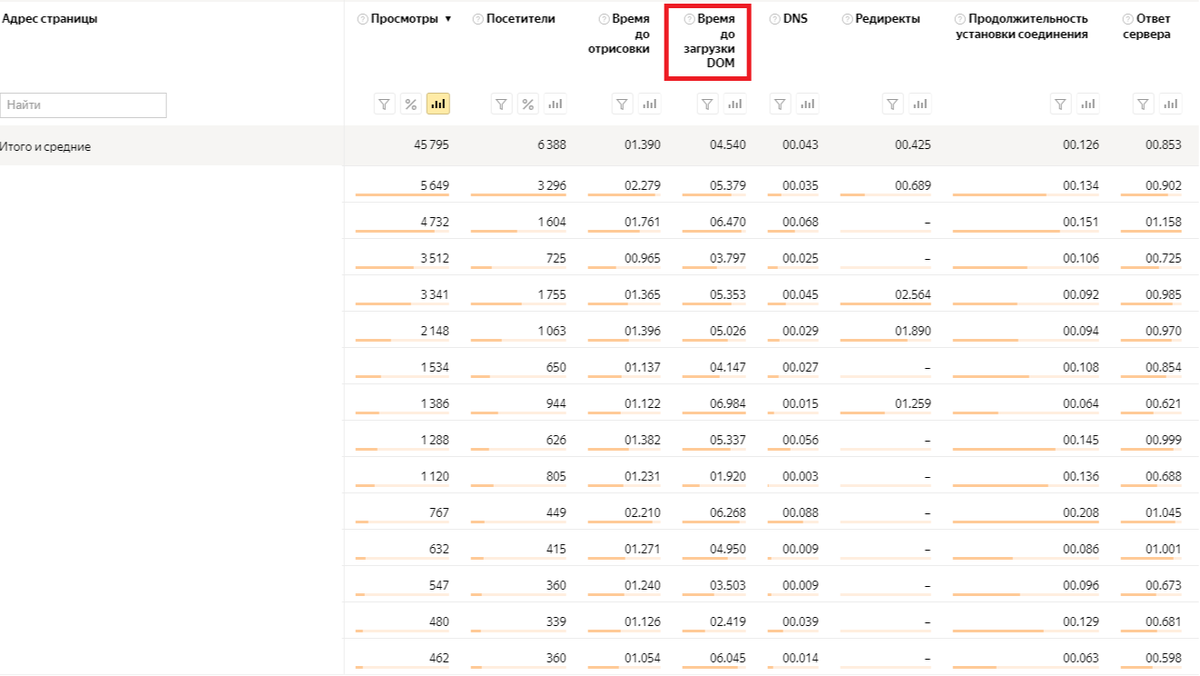Click DOM load value 06.984
The width and height of the screenshot is (1200, 676).
[727, 403]
